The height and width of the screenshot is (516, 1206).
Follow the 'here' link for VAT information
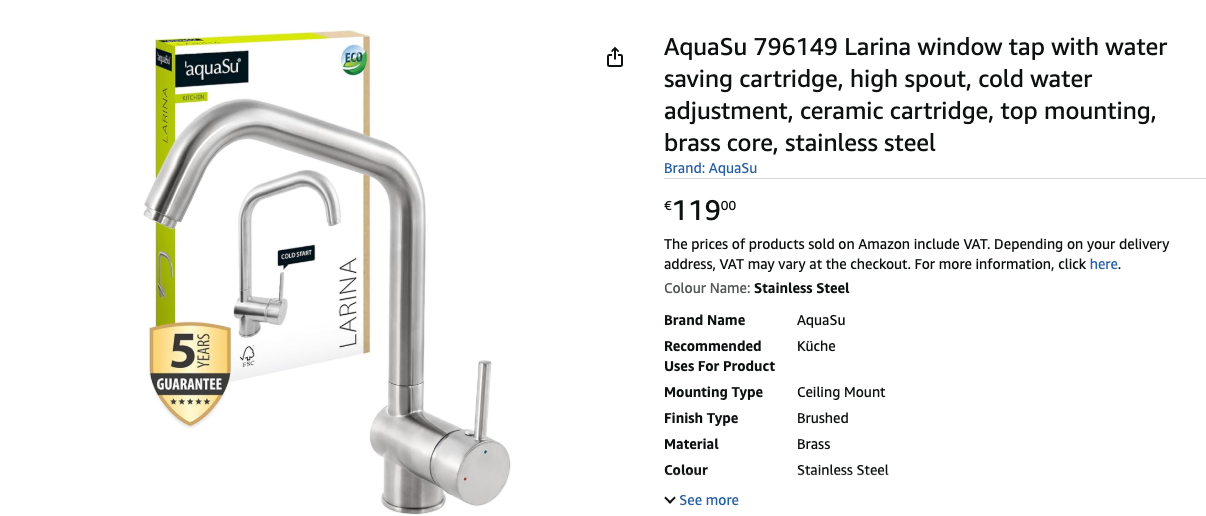pos(1103,265)
